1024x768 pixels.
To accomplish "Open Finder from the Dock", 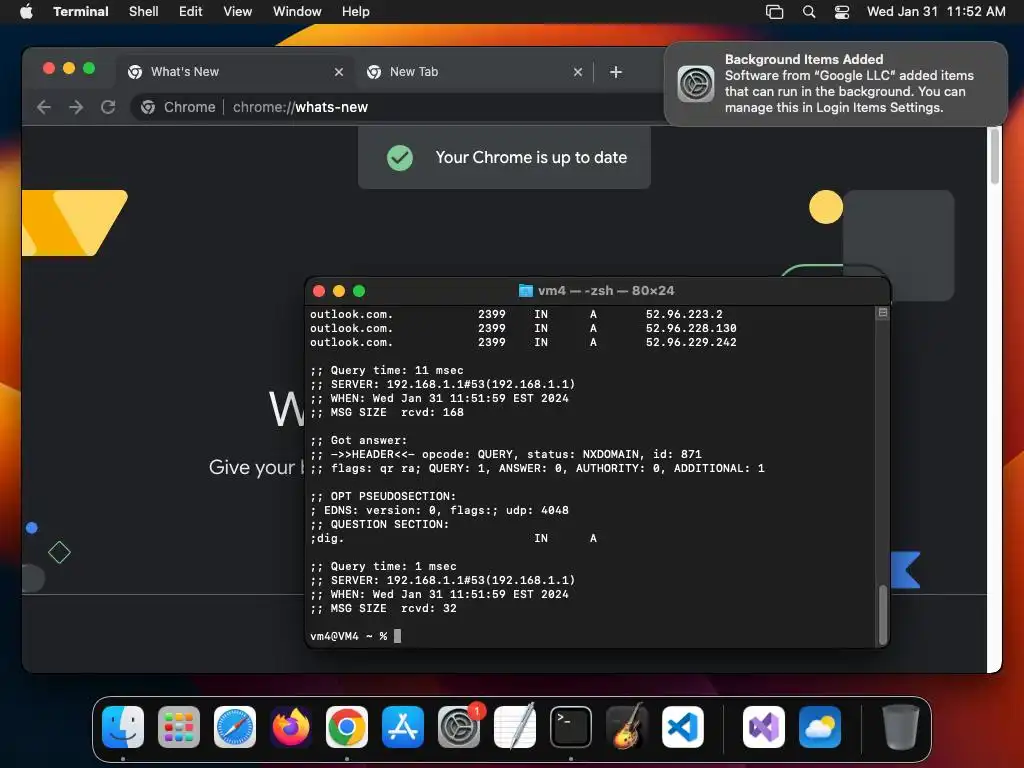I will click(x=123, y=727).
